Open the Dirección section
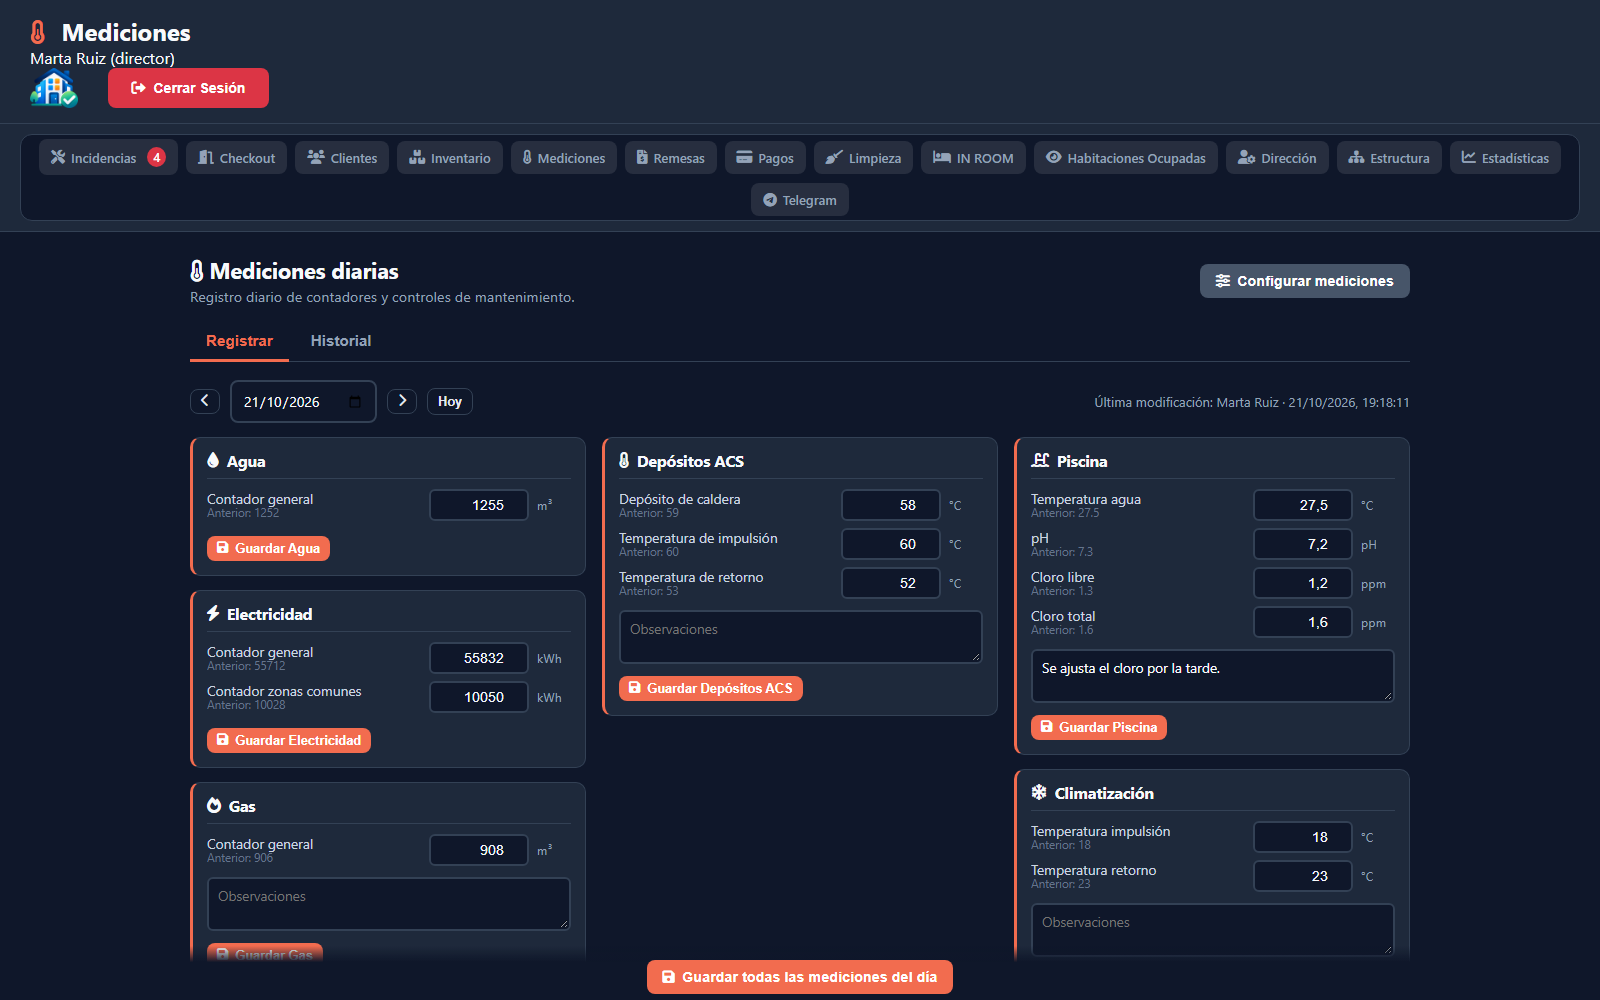This screenshot has height=1000, width=1600. coord(1277,158)
